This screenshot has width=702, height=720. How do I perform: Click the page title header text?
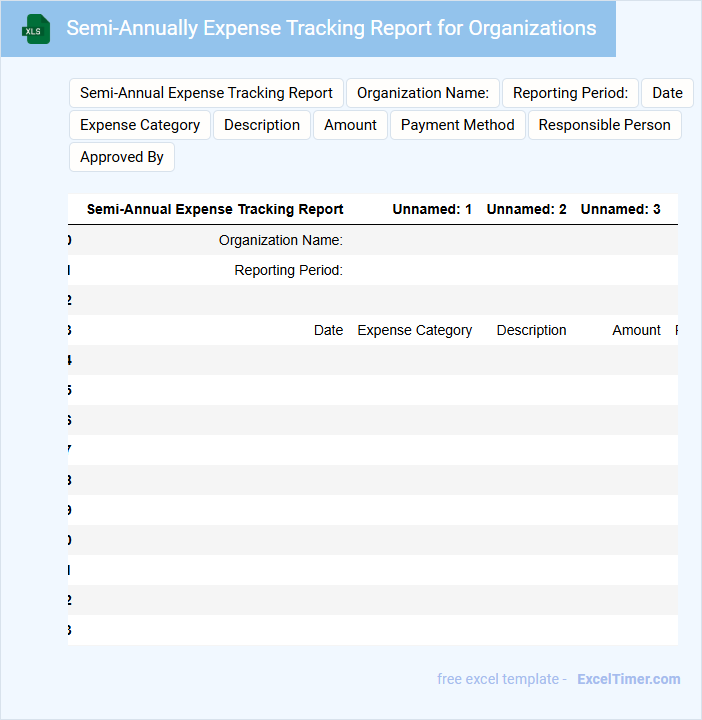click(331, 28)
